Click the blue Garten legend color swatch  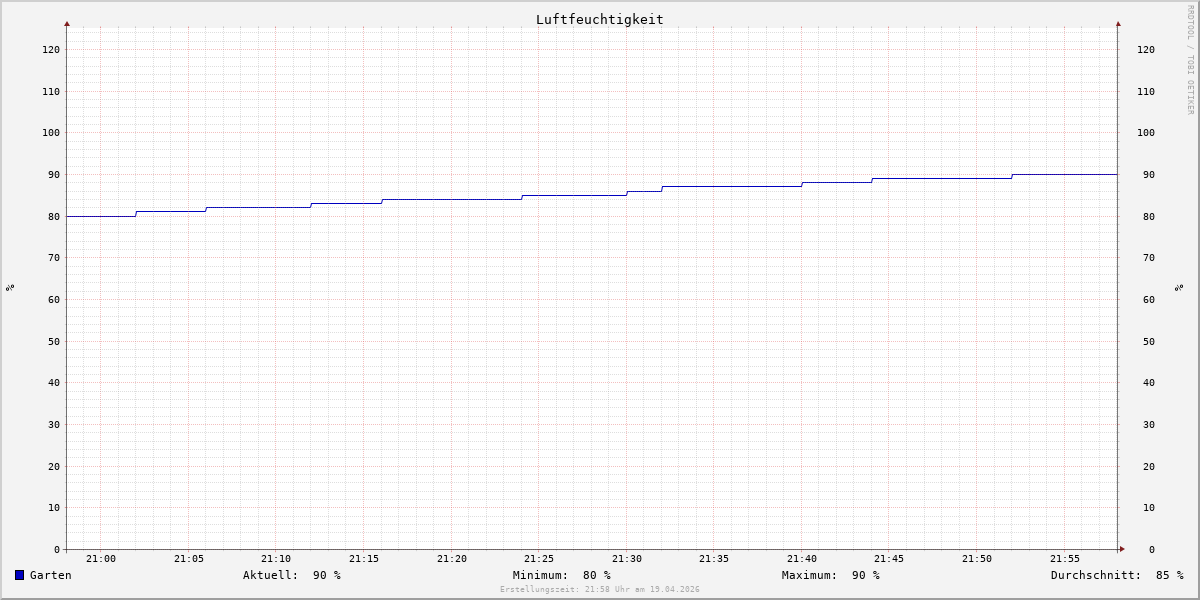[x=19, y=575]
